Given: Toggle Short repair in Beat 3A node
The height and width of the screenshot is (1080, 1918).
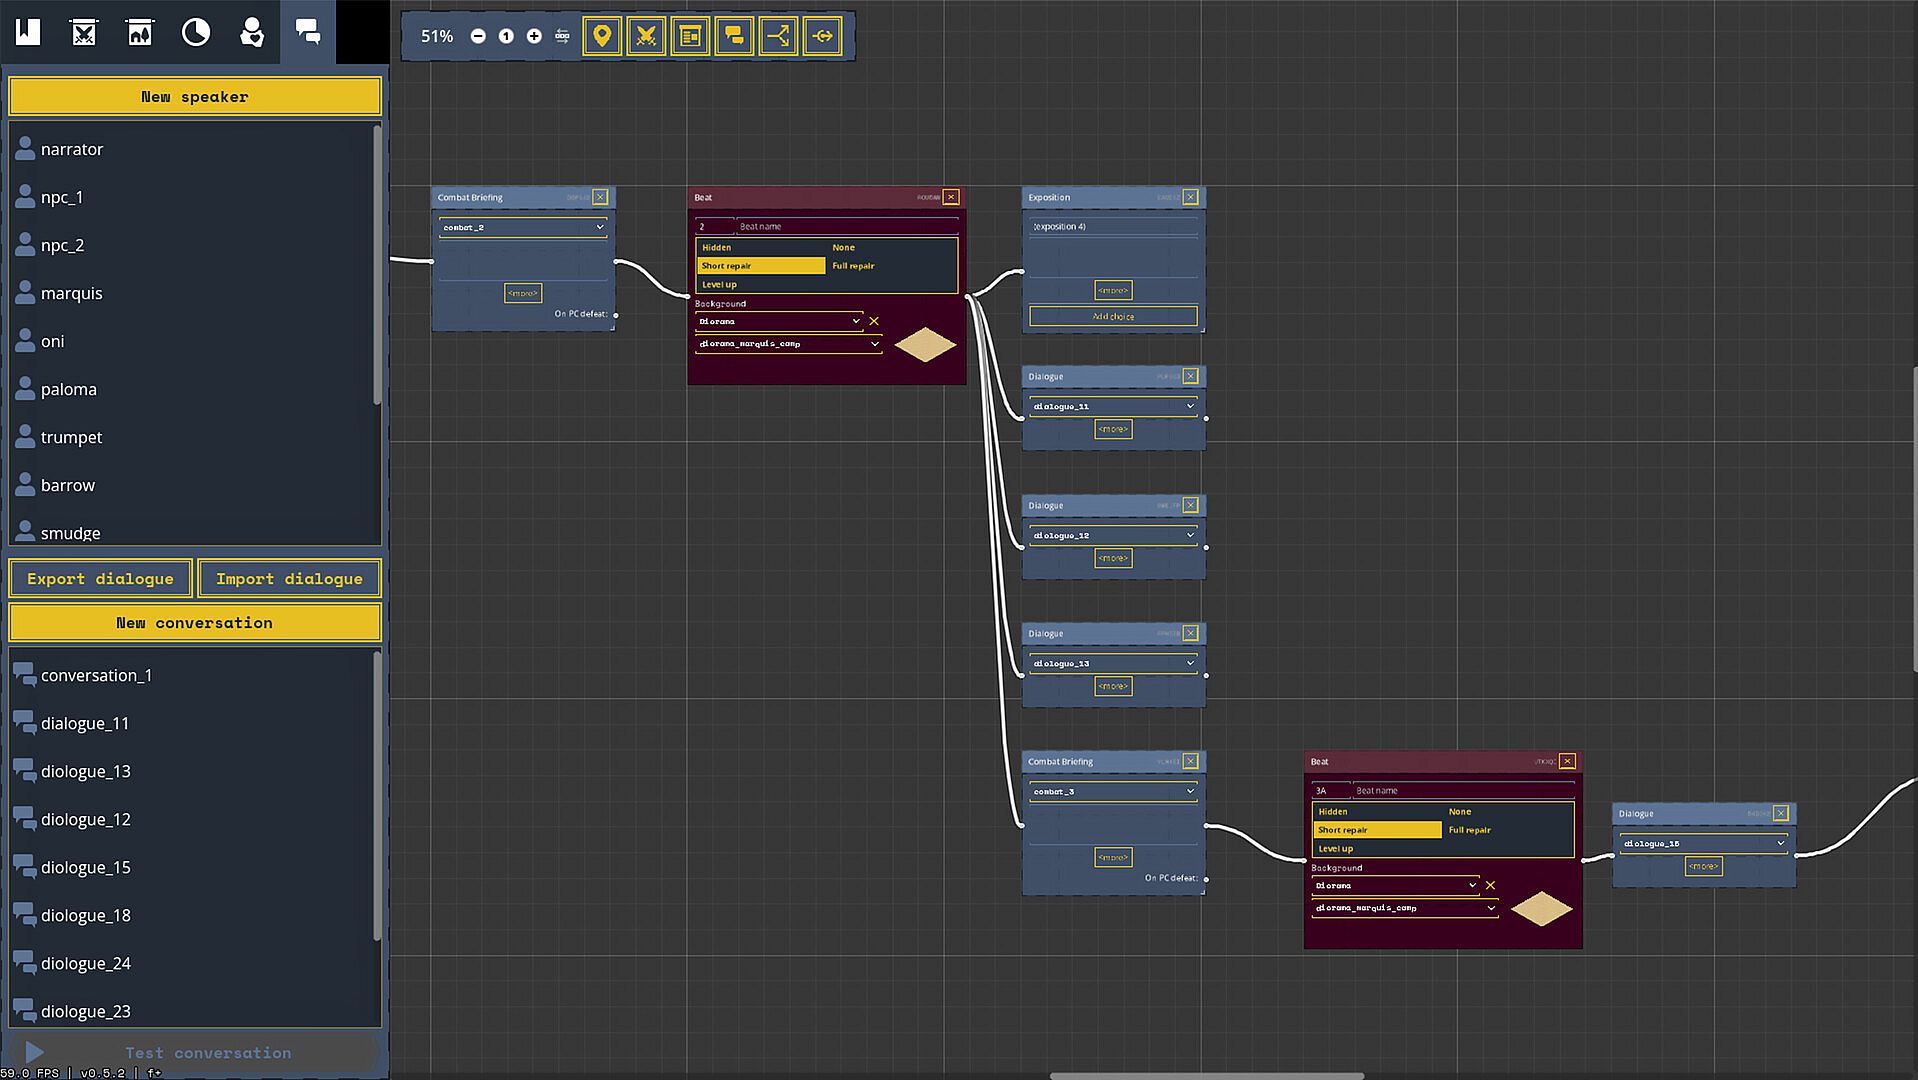Looking at the screenshot, I should coord(1377,830).
